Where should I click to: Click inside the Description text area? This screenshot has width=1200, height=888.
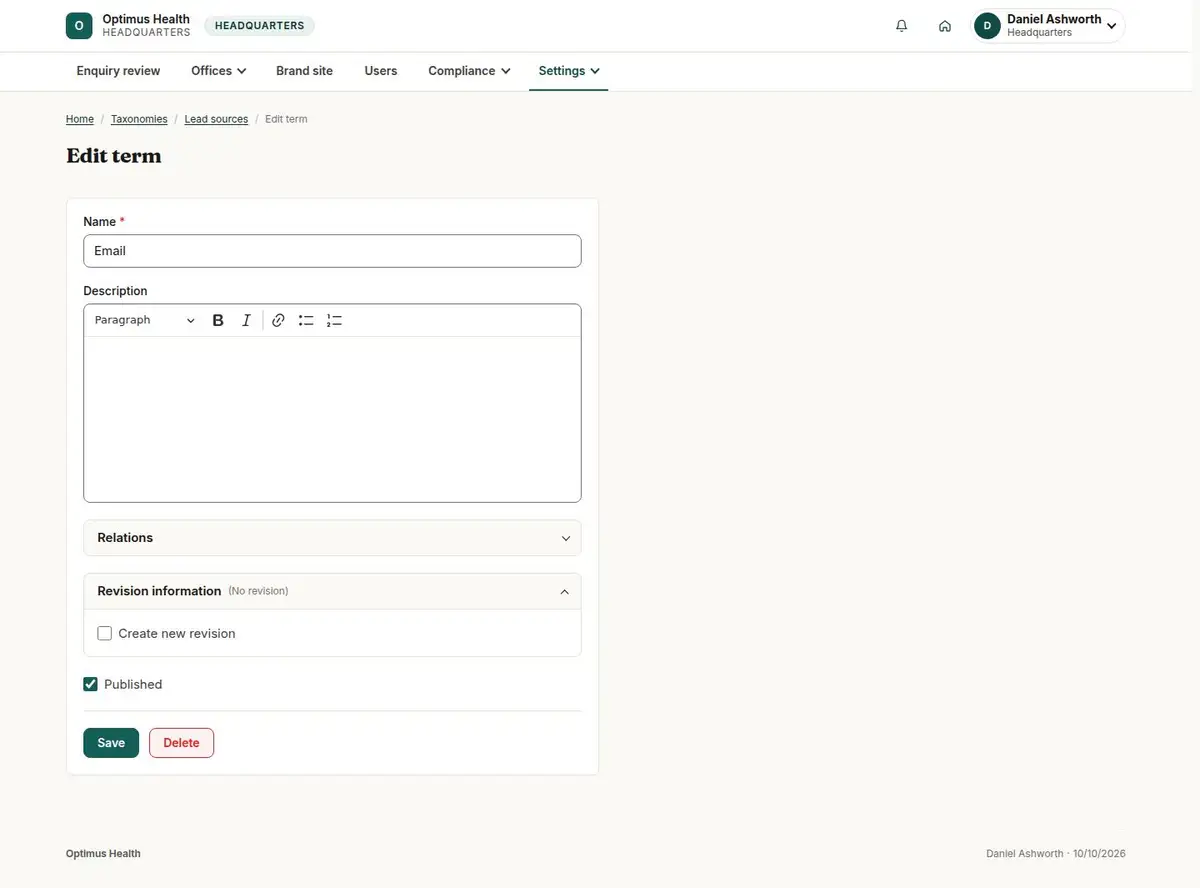(x=332, y=419)
